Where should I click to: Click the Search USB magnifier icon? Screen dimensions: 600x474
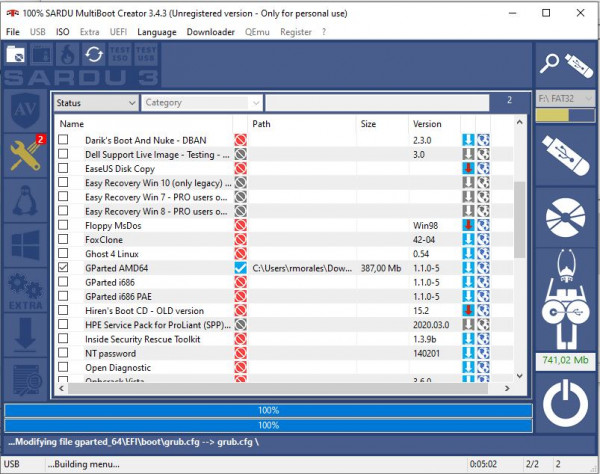[566, 65]
